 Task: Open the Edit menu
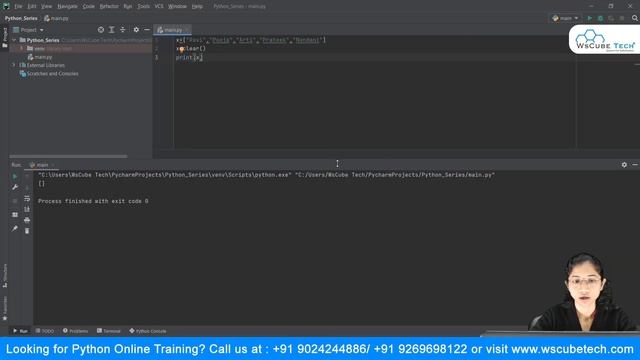click(32, 6)
